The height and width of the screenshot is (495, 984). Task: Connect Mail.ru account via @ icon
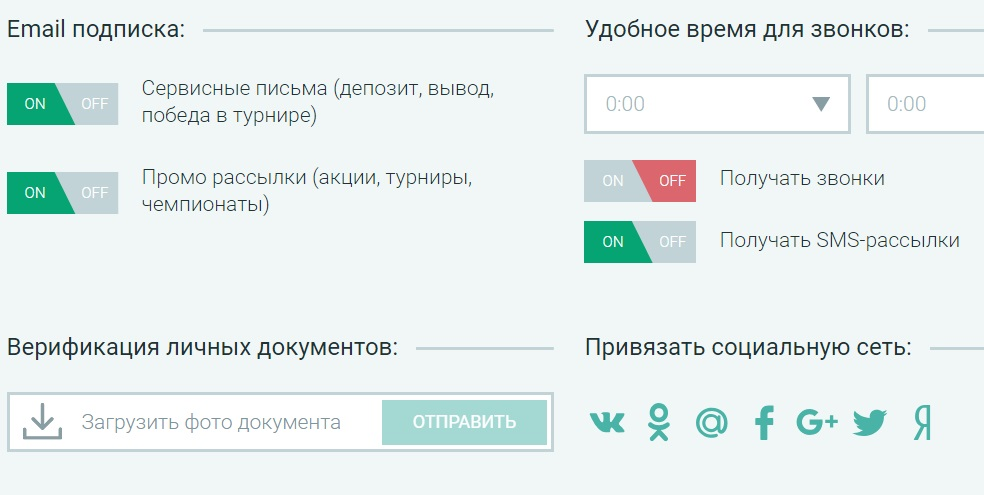click(x=711, y=423)
